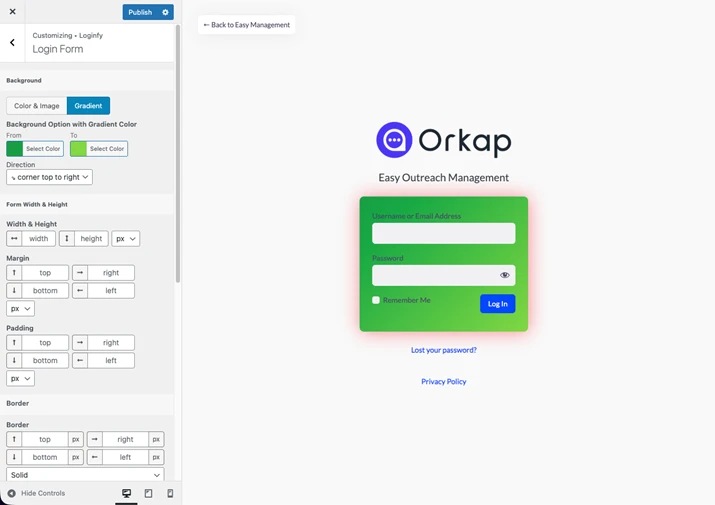The height and width of the screenshot is (505, 715).
Task: Open the Margin px unit dropdown
Action: point(20,309)
